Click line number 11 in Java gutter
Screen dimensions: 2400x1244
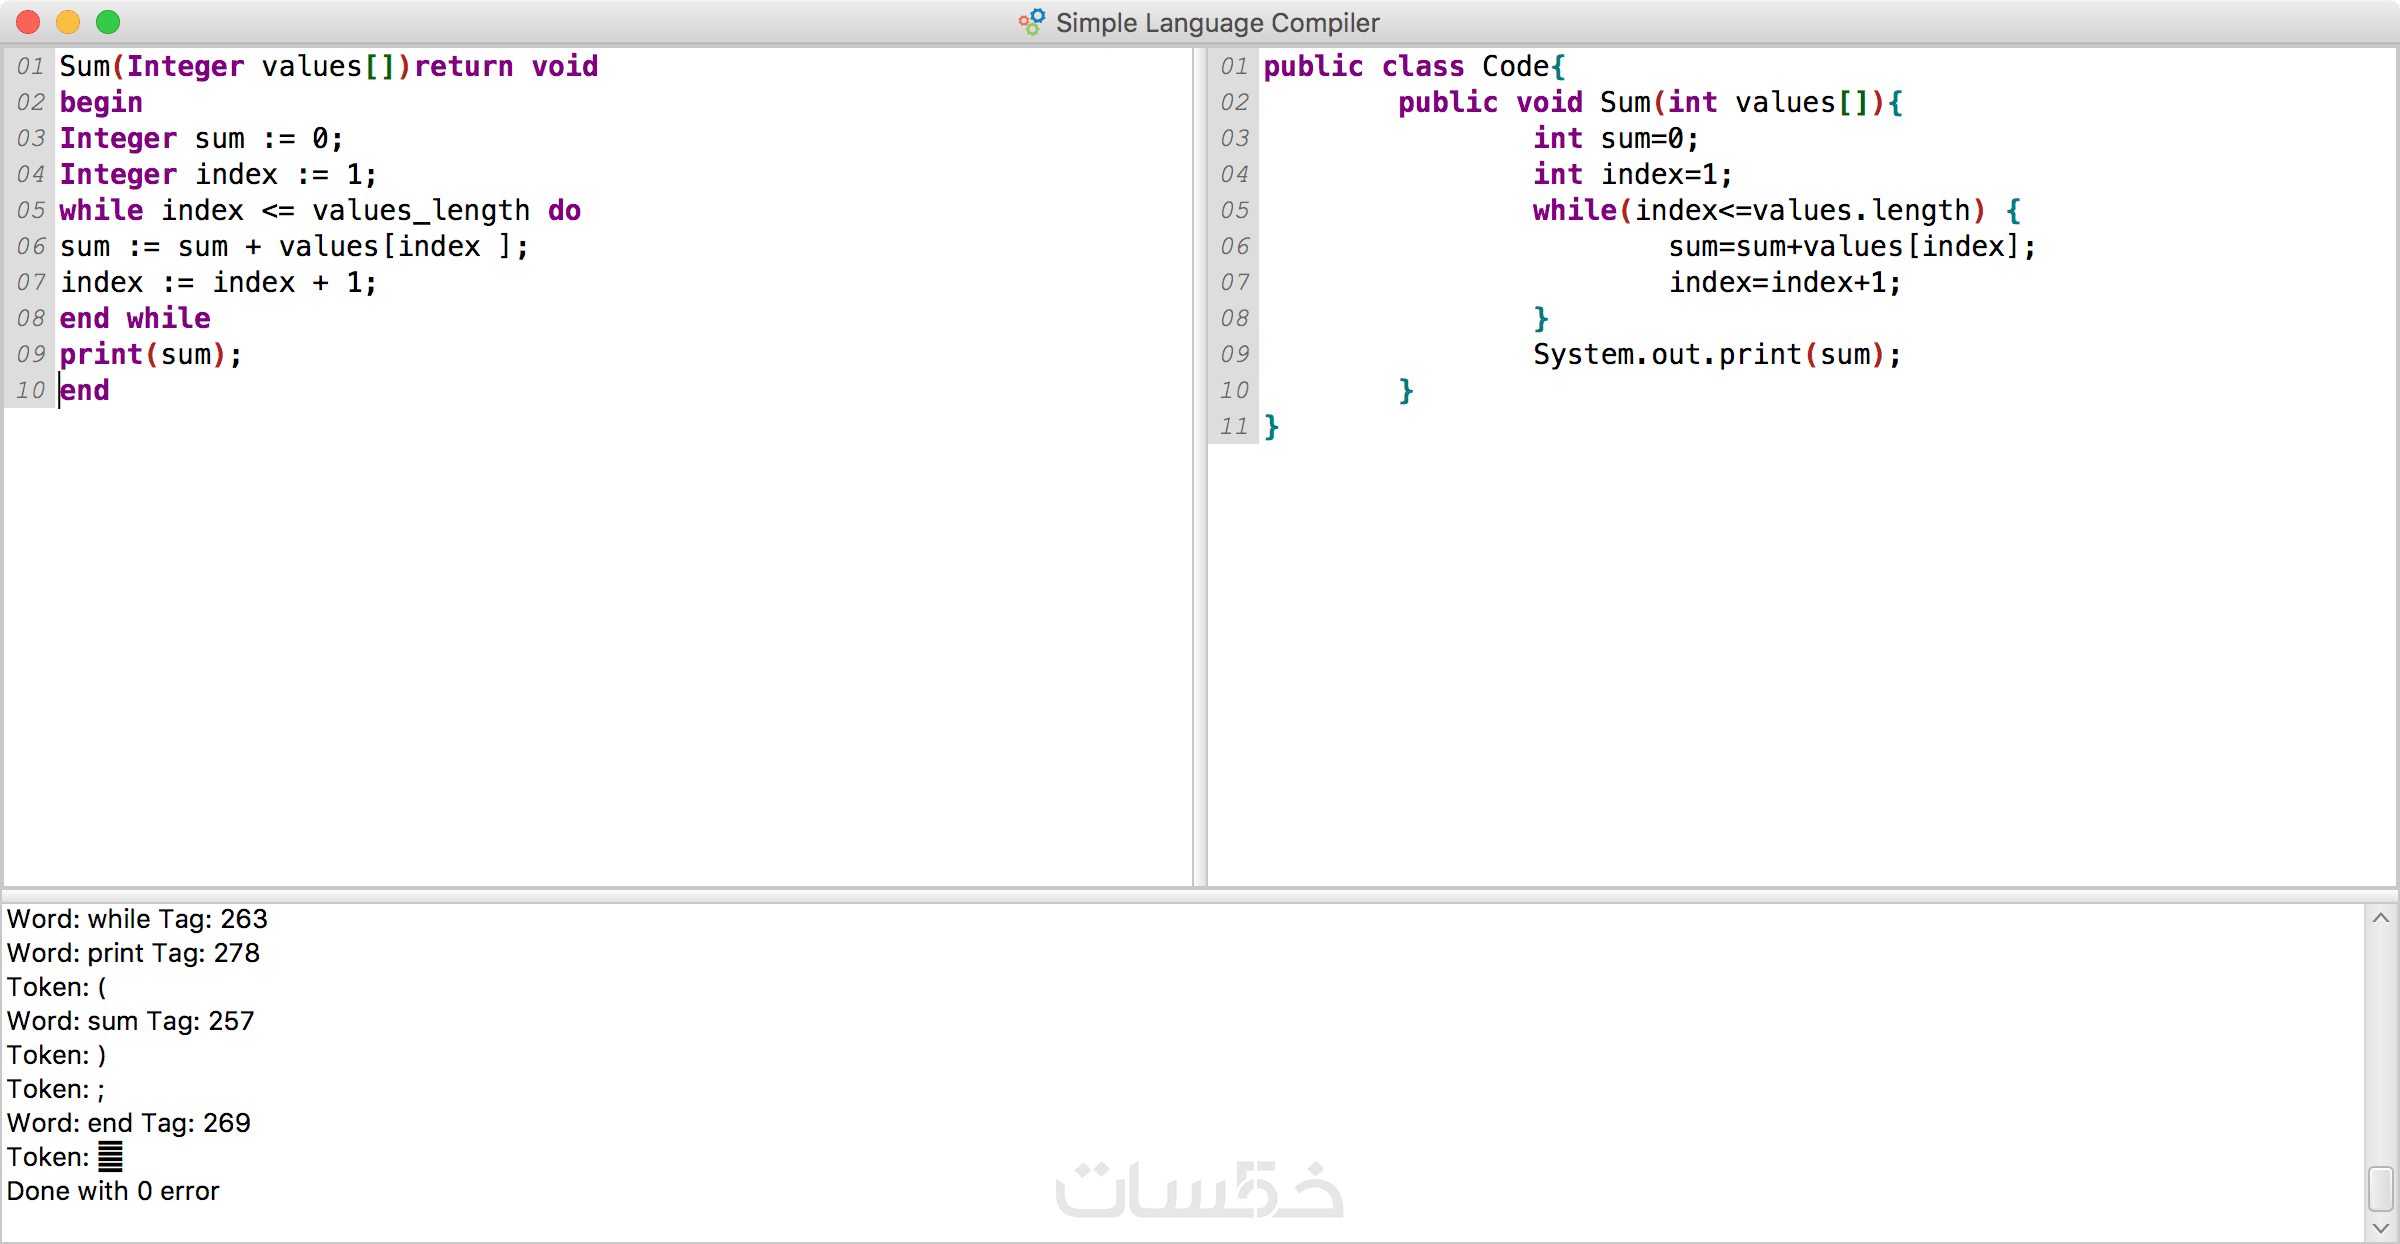1234,426
